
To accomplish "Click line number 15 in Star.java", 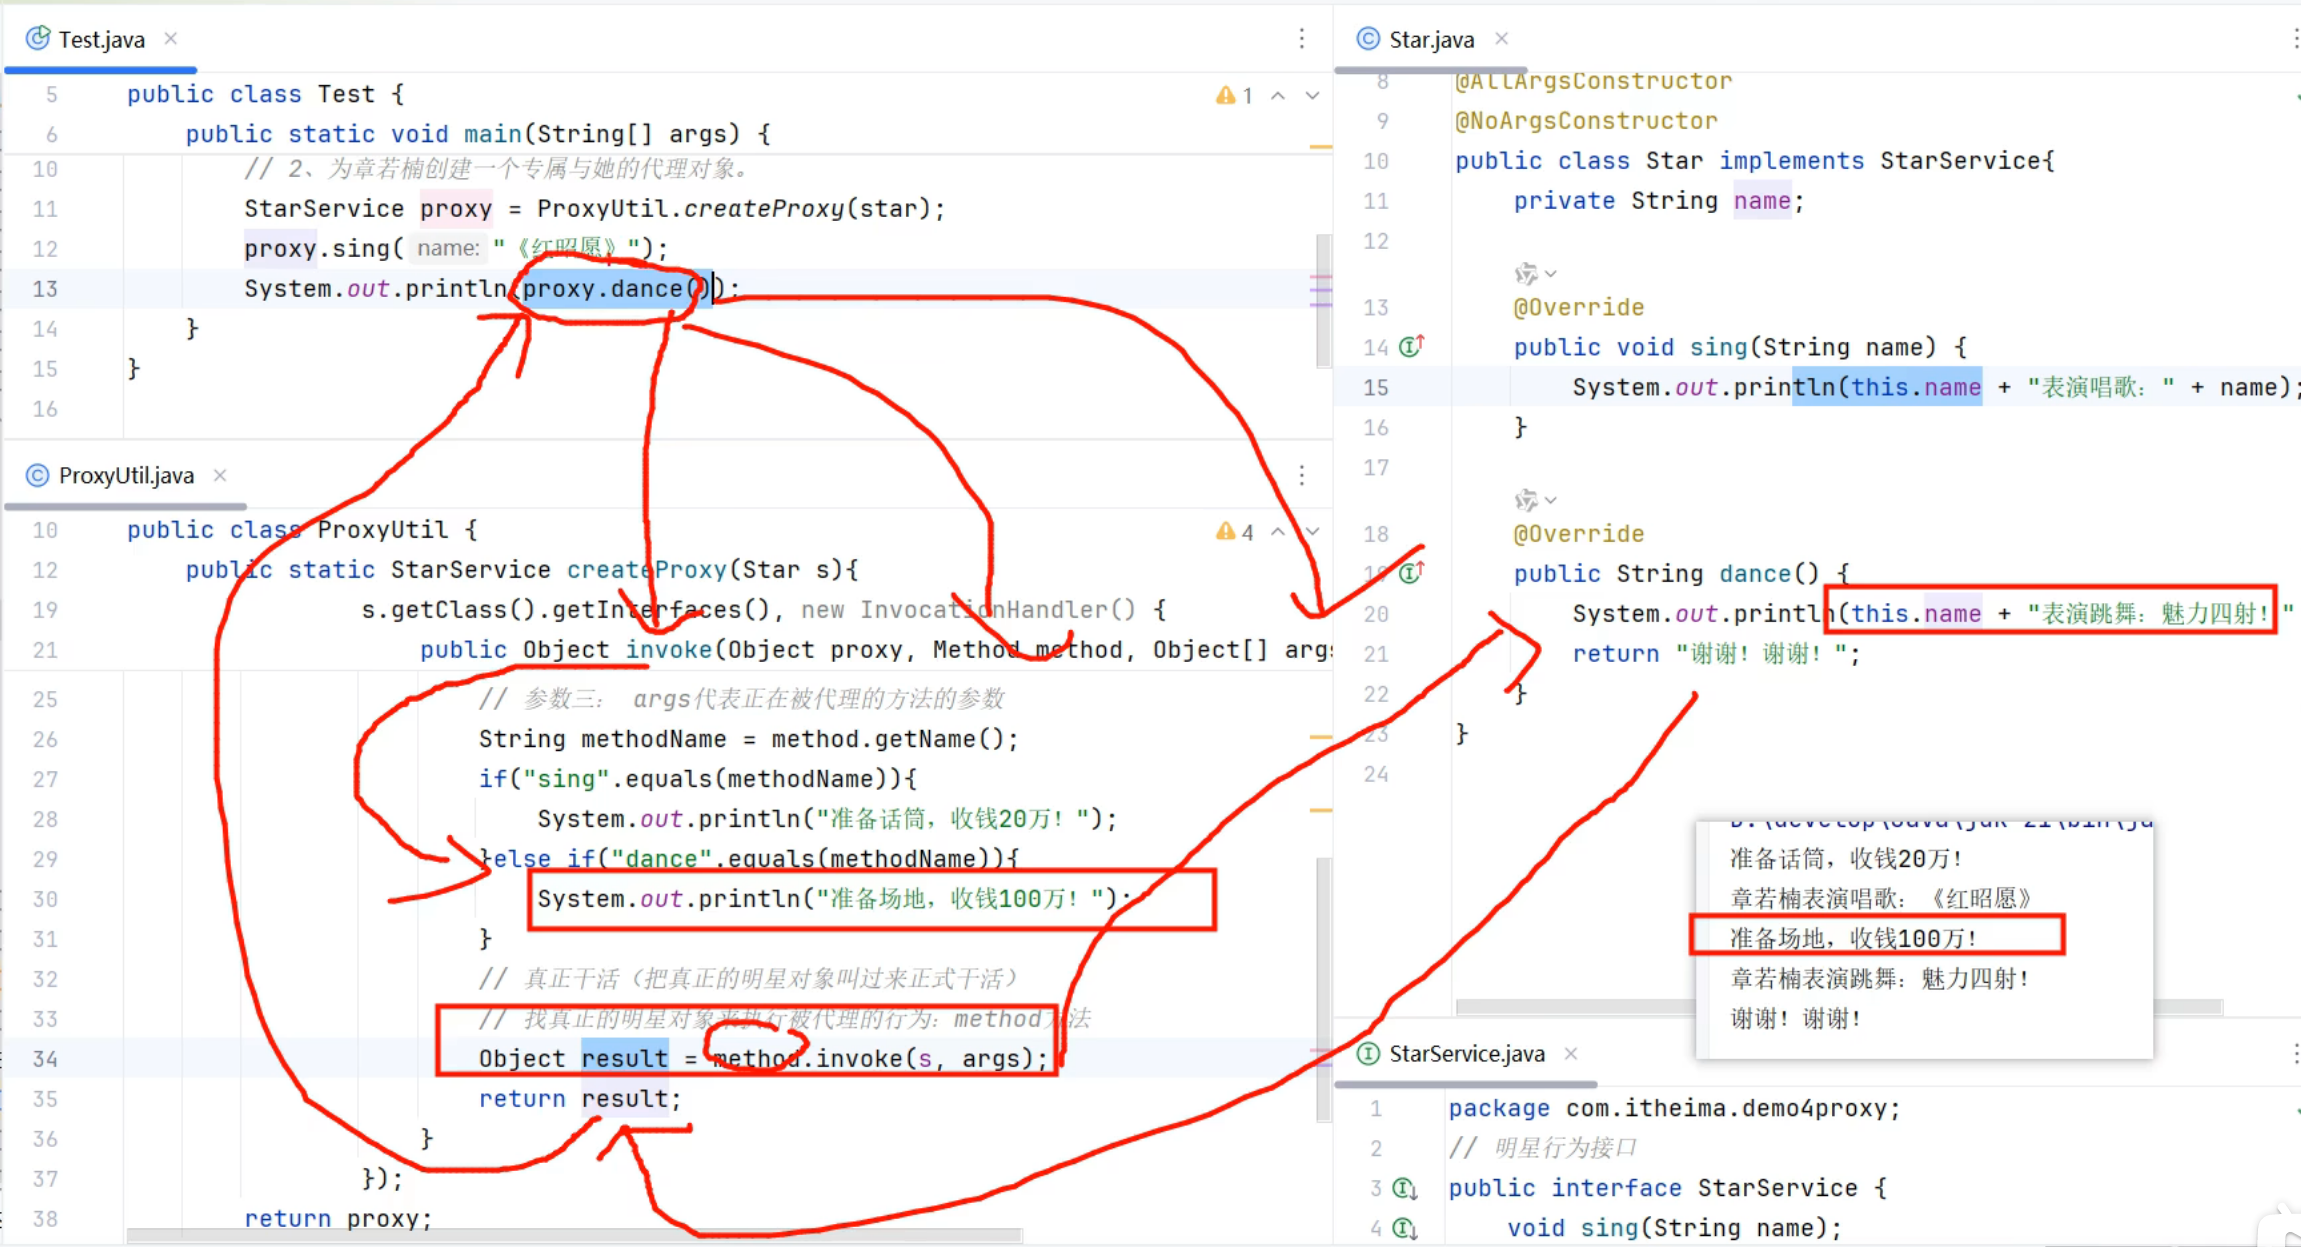I will 1376,387.
